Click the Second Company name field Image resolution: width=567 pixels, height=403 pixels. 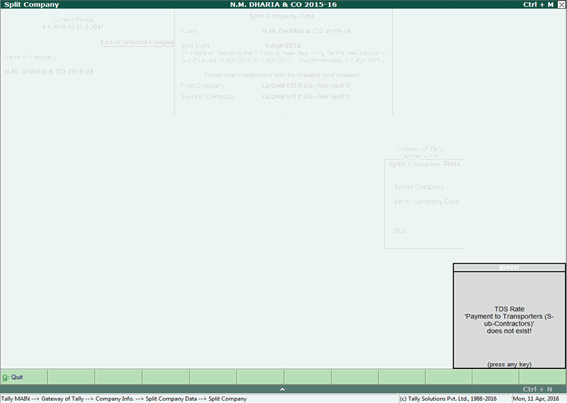(306, 97)
